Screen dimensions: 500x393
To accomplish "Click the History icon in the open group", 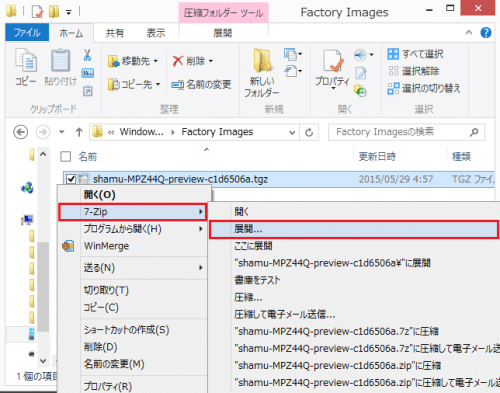I will [x=360, y=91].
